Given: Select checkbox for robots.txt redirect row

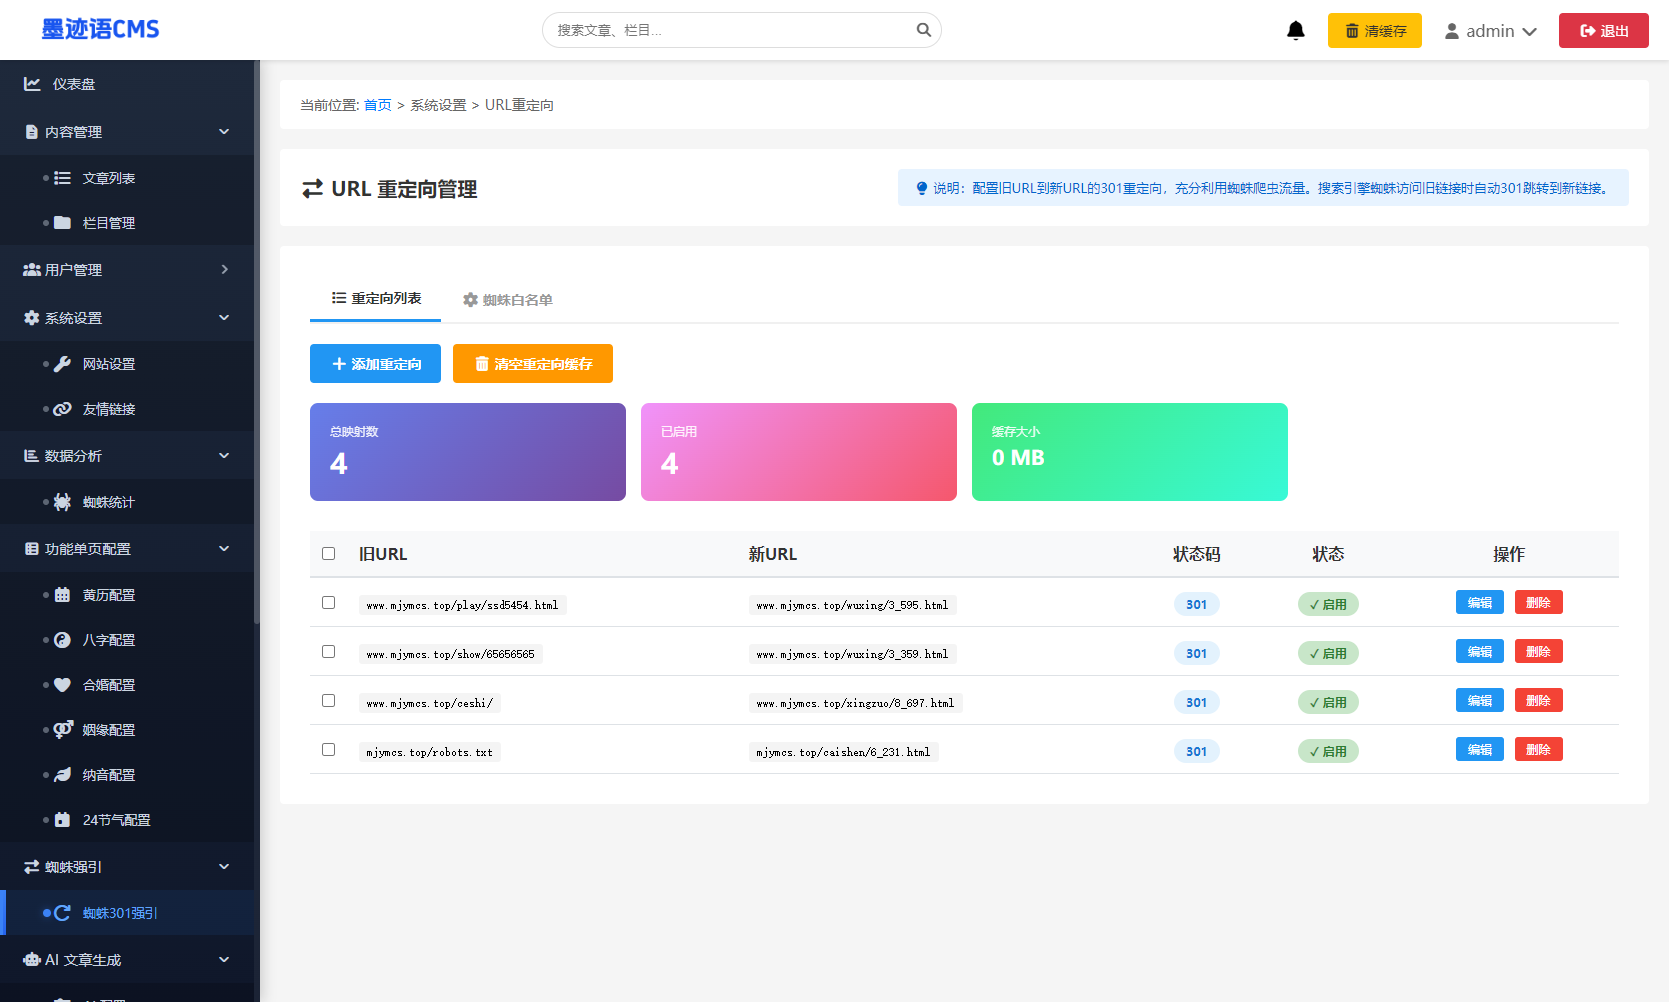Looking at the screenshot, I should (328, 749).
